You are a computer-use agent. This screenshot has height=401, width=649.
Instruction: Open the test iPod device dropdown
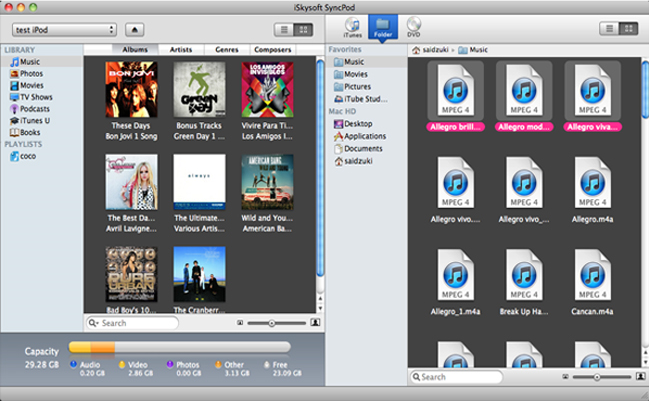coord(64,30)
